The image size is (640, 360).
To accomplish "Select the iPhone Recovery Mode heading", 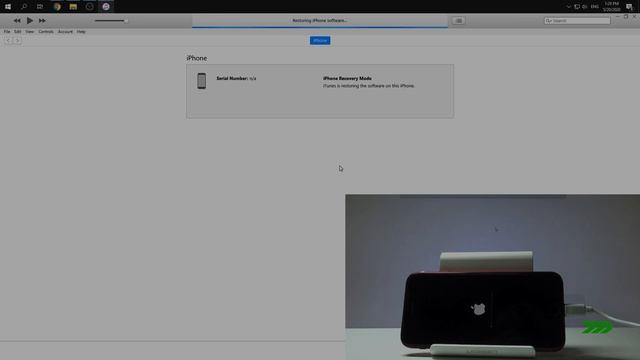I will click(347, 78).
